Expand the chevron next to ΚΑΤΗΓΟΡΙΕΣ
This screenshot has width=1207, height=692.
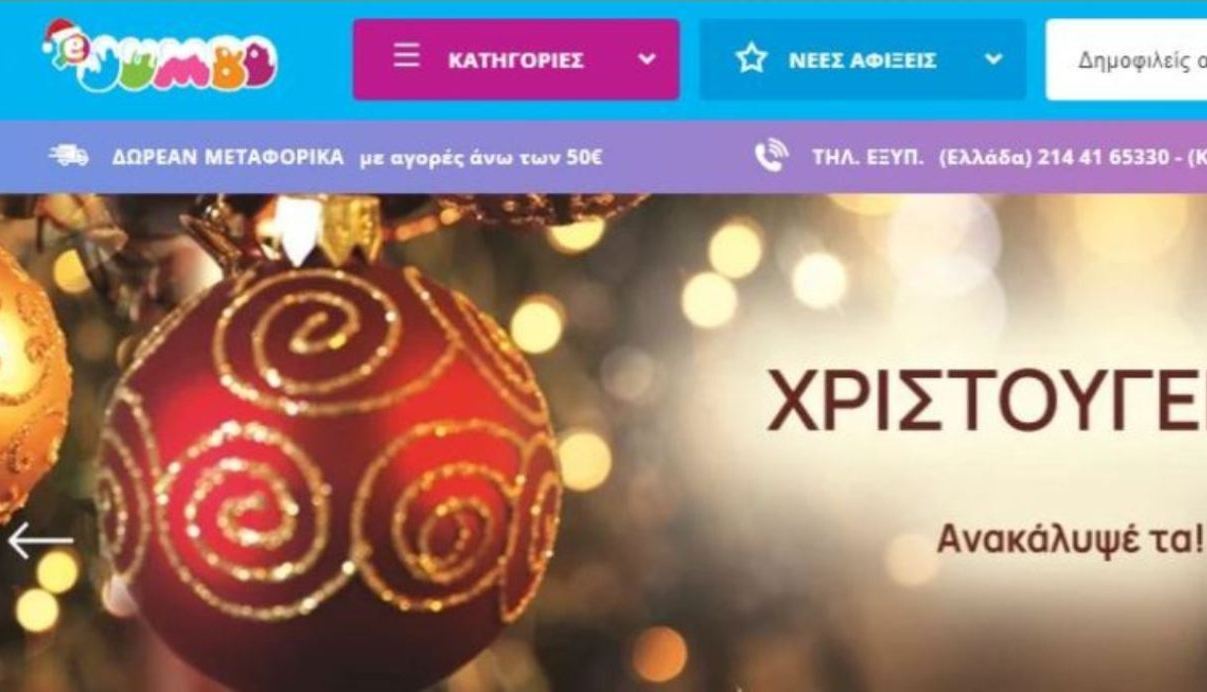click(x=647, y=60)
